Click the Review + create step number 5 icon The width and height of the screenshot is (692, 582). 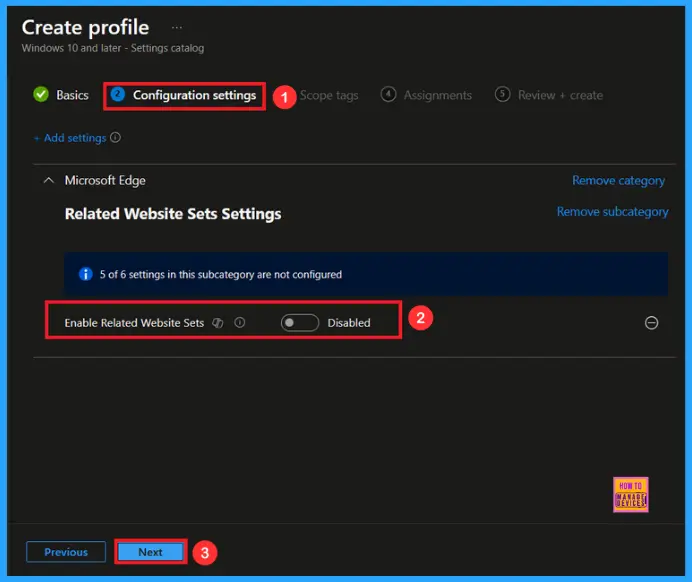point(502,94)
